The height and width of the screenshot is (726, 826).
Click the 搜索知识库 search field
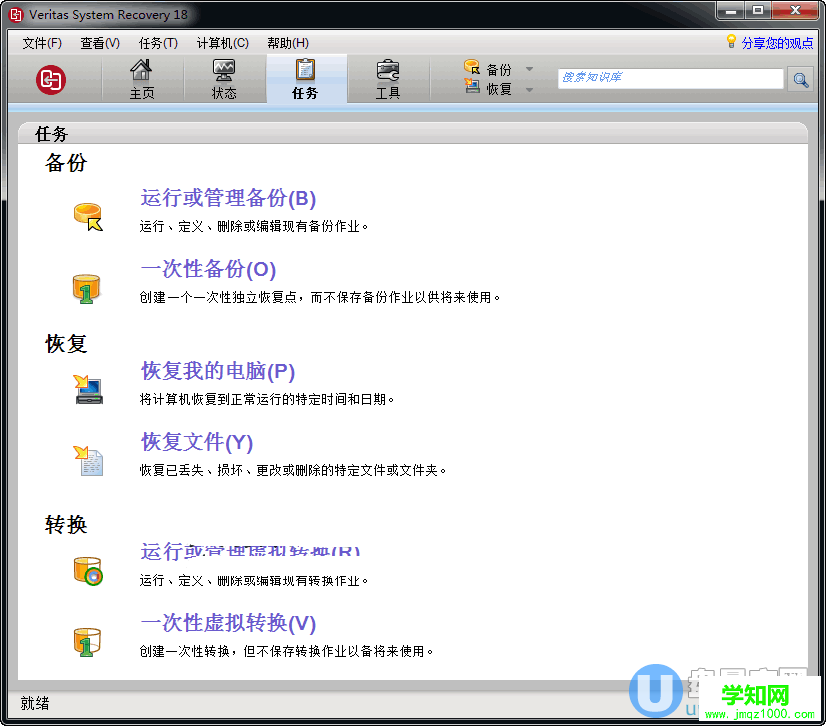(x=670, y=78)
